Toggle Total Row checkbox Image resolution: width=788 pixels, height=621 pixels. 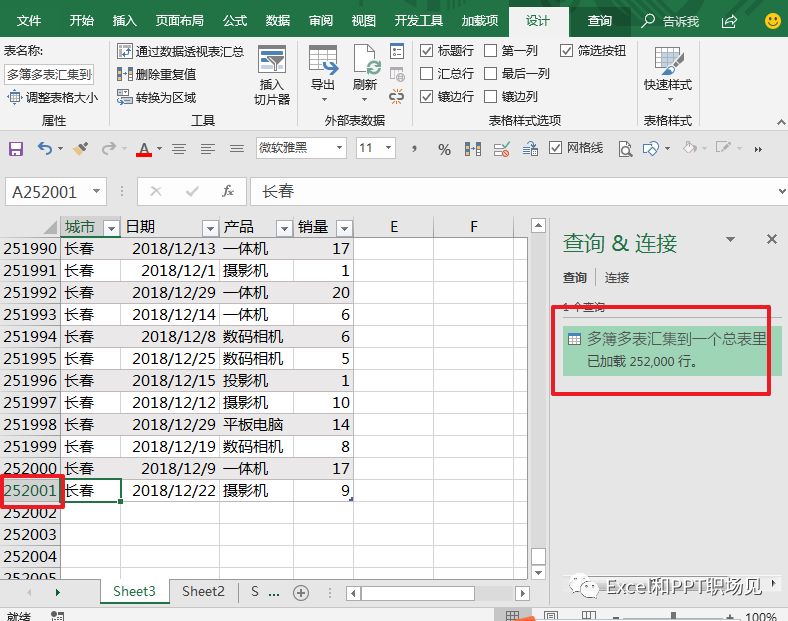click(427, 73)
